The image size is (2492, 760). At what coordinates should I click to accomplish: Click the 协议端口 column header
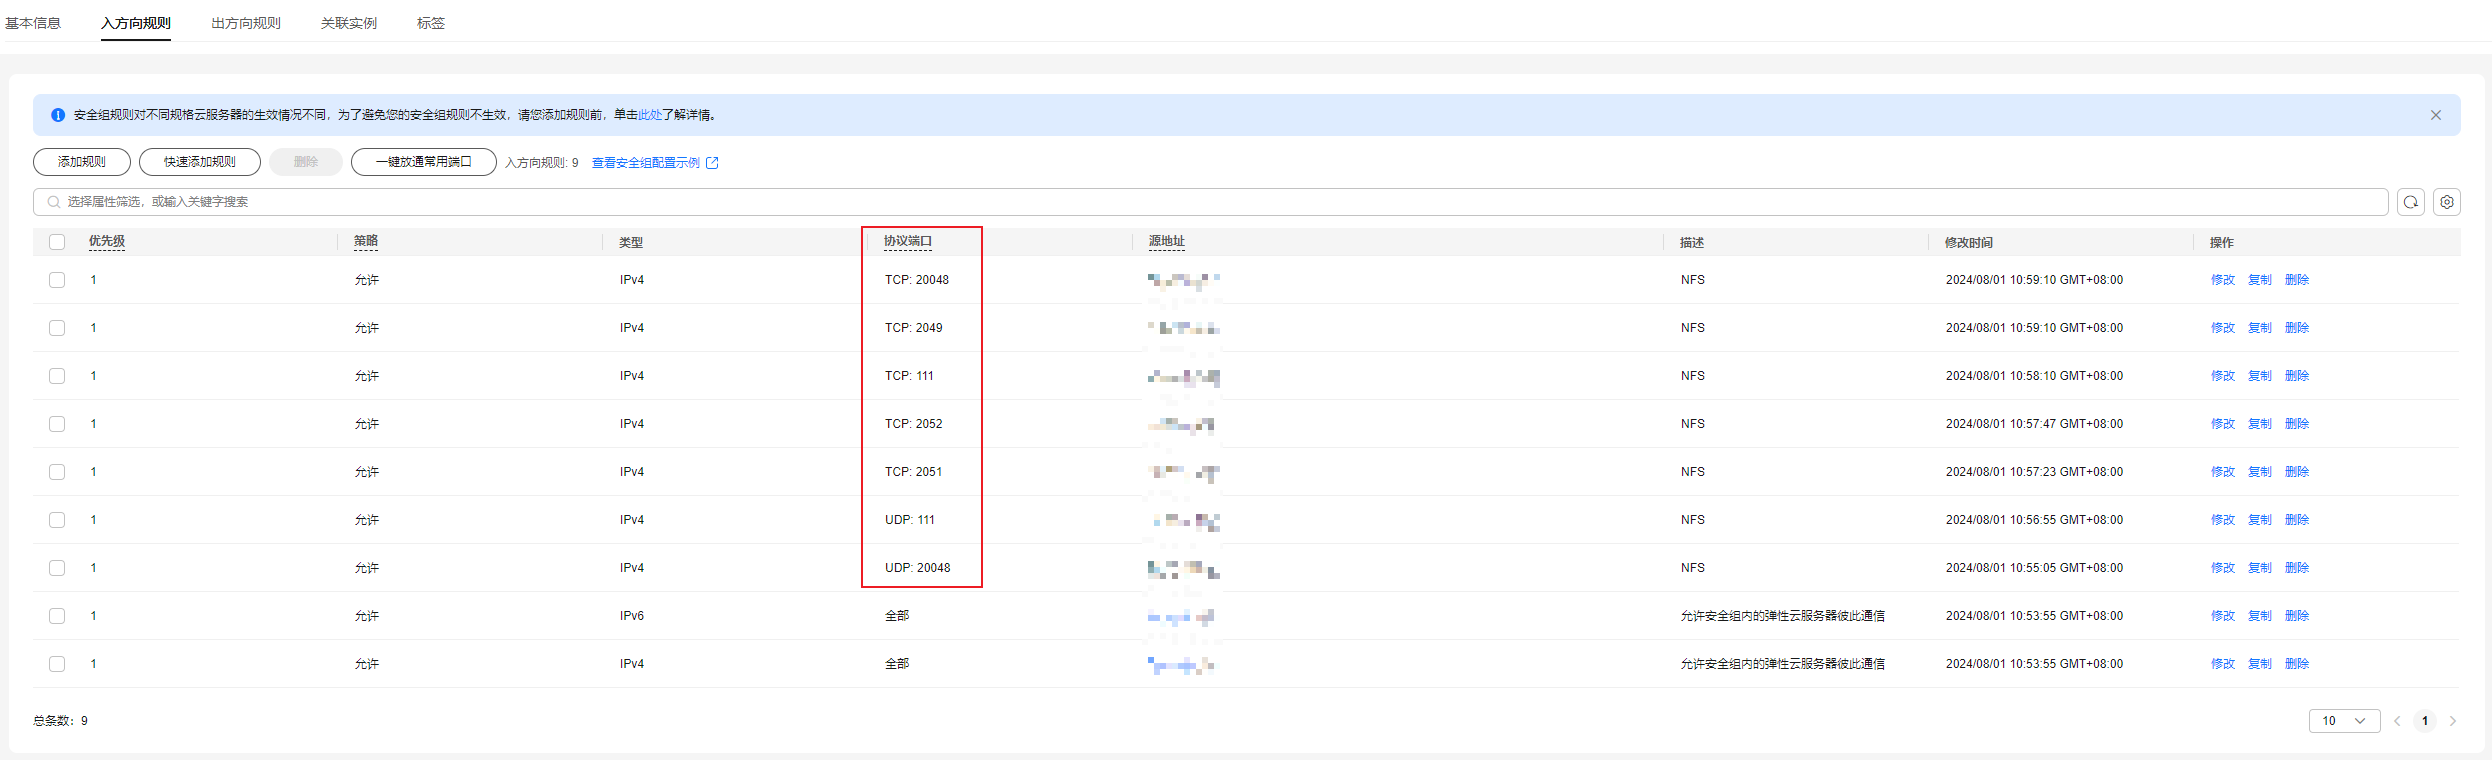(907, 242)
